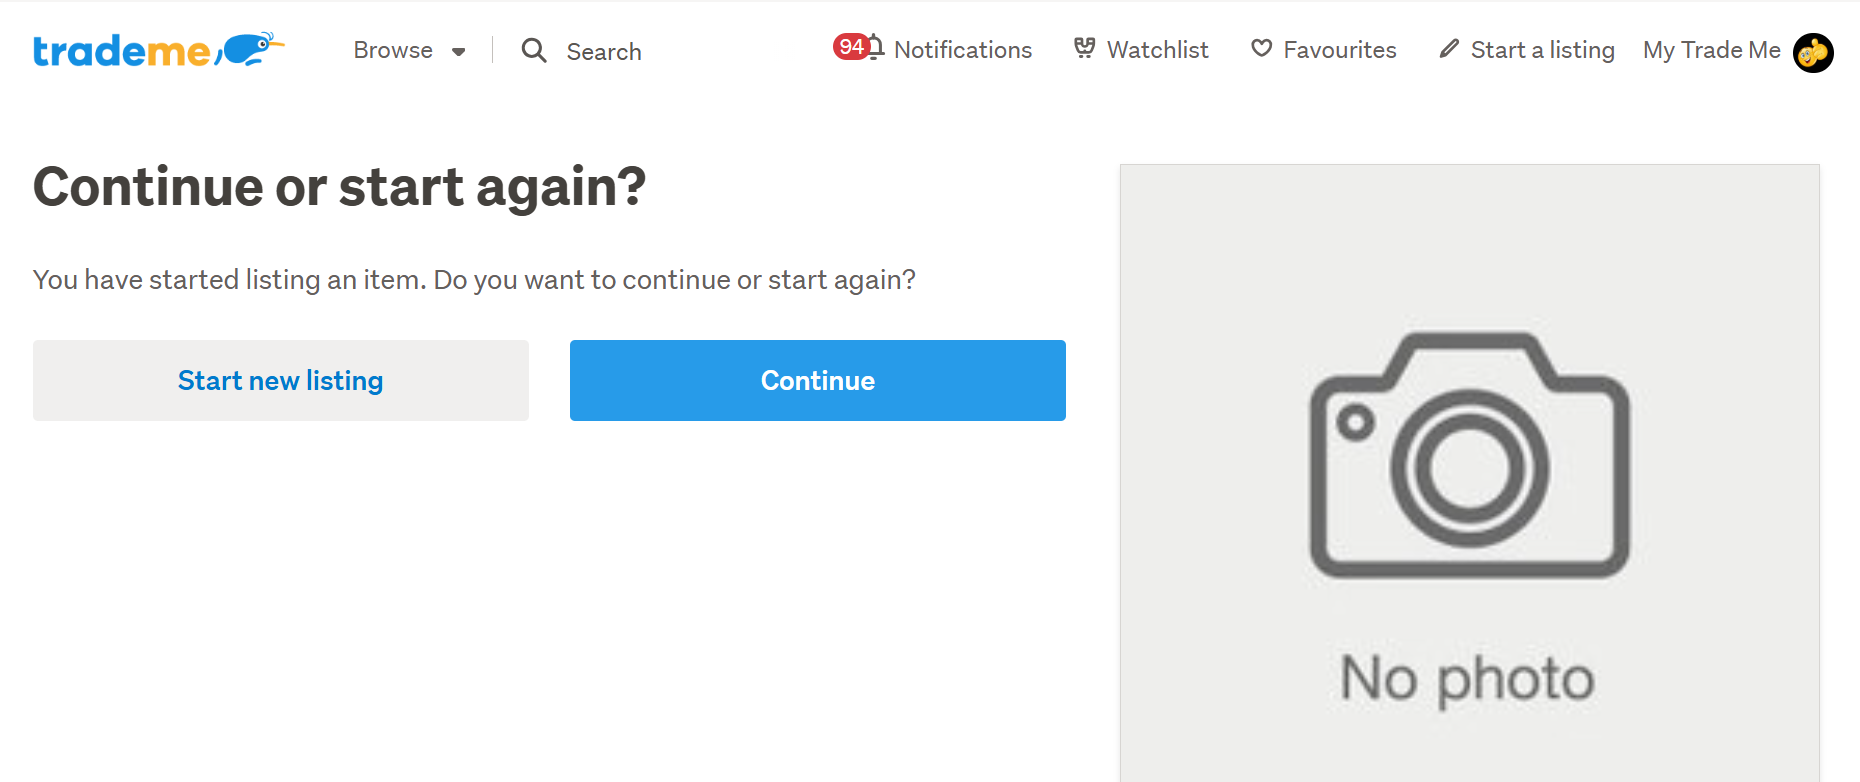1860x782 pixels.
Task: Expand the Browse dropdown arrow
Action: (459, 52)
